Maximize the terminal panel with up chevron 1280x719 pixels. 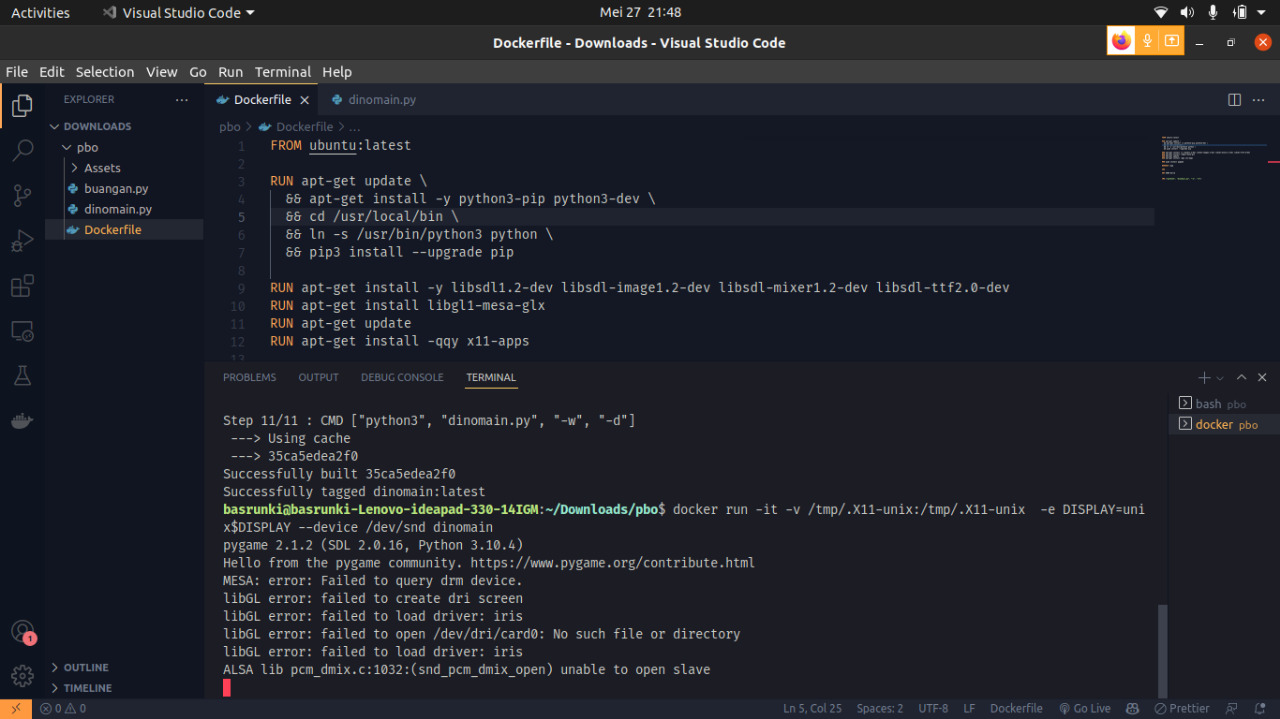coord(1241,378)
